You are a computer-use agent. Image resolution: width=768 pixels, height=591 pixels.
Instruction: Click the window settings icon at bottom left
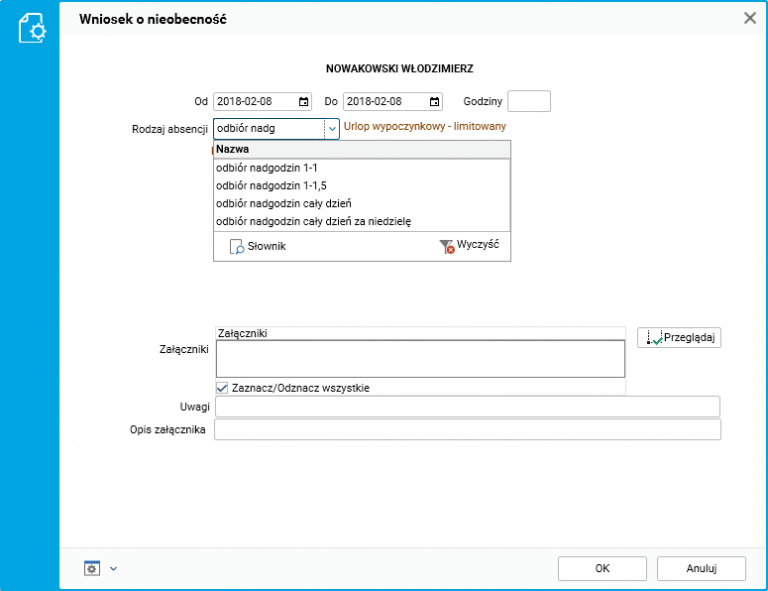click(92, 568)
